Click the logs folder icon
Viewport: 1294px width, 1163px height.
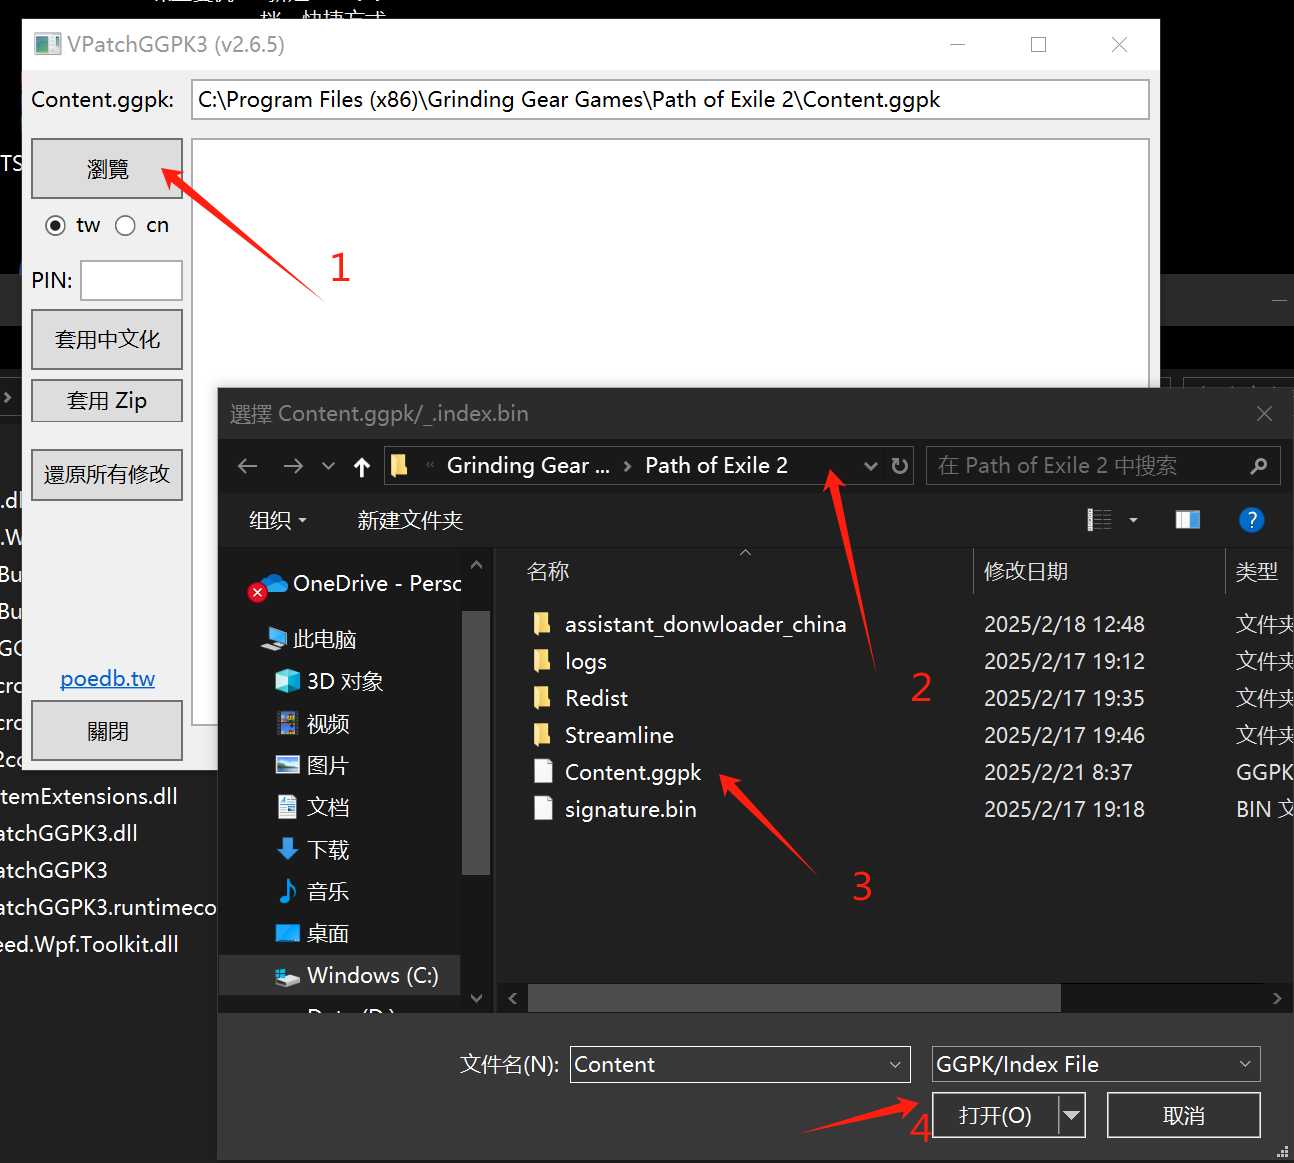coord(543,661)
